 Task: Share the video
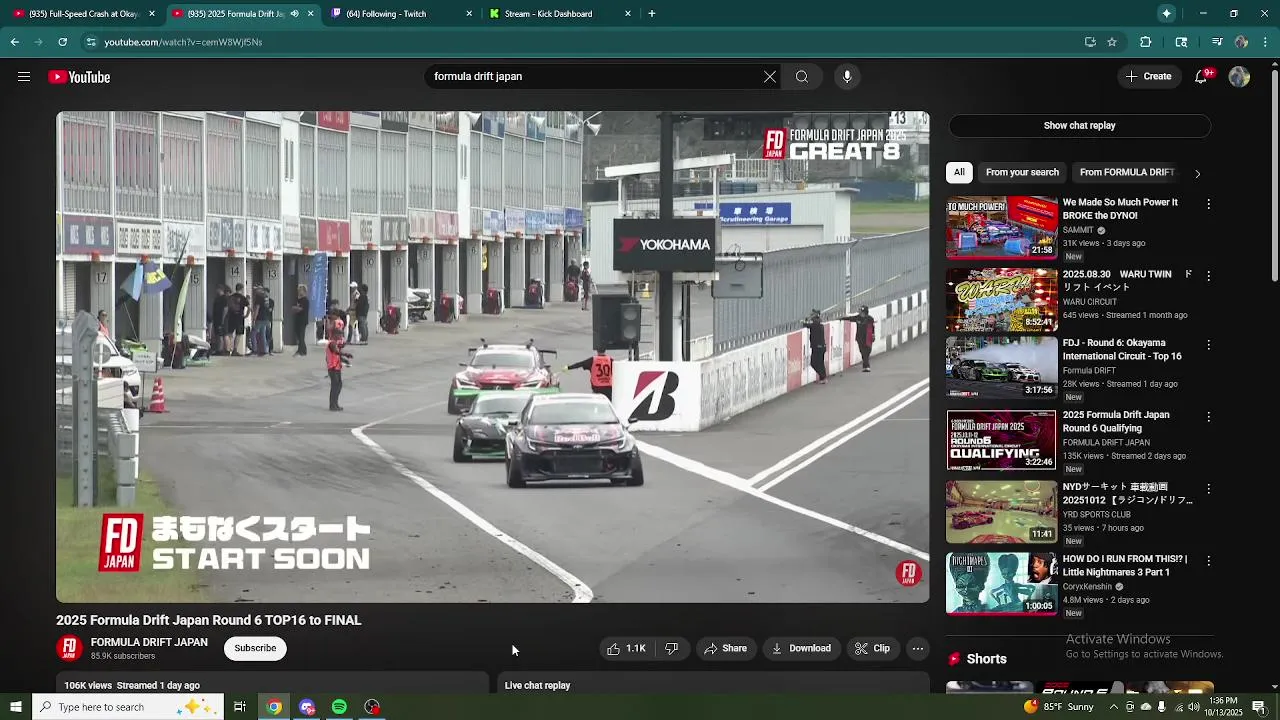pyautogui.click(x=725, y=649)
